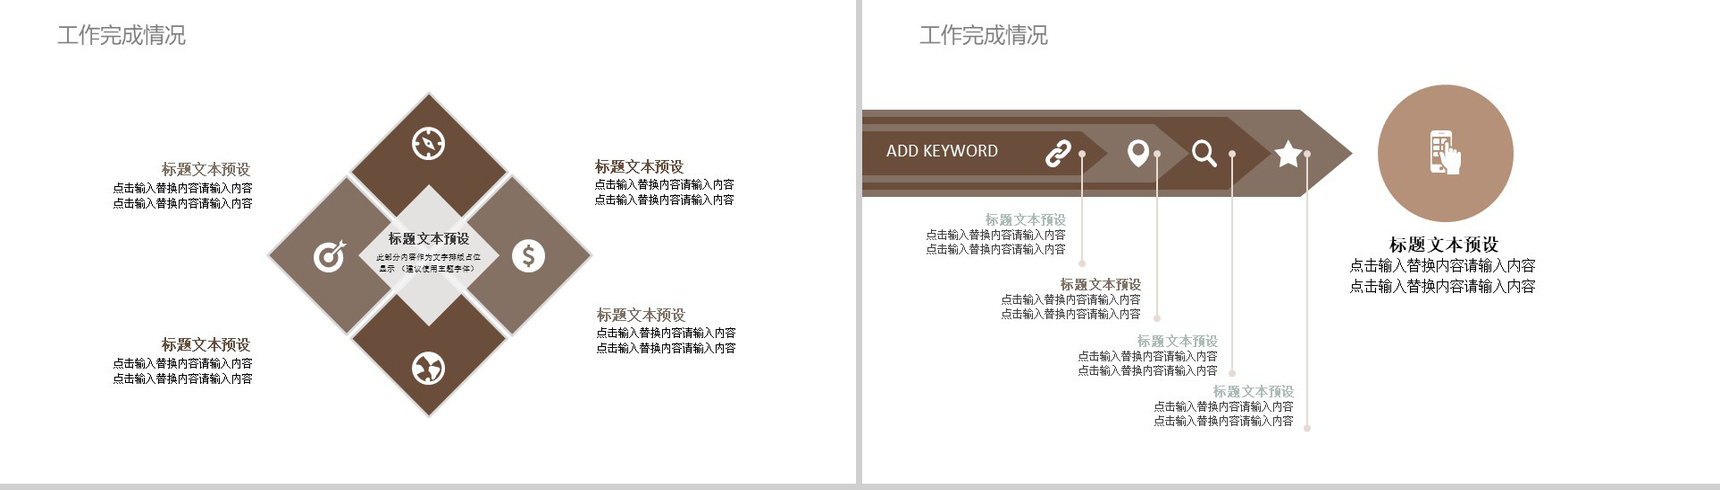Select the map pin location icon
Image resolution: width=1720 pixels, height=490 pixels.
(1137, 153)
